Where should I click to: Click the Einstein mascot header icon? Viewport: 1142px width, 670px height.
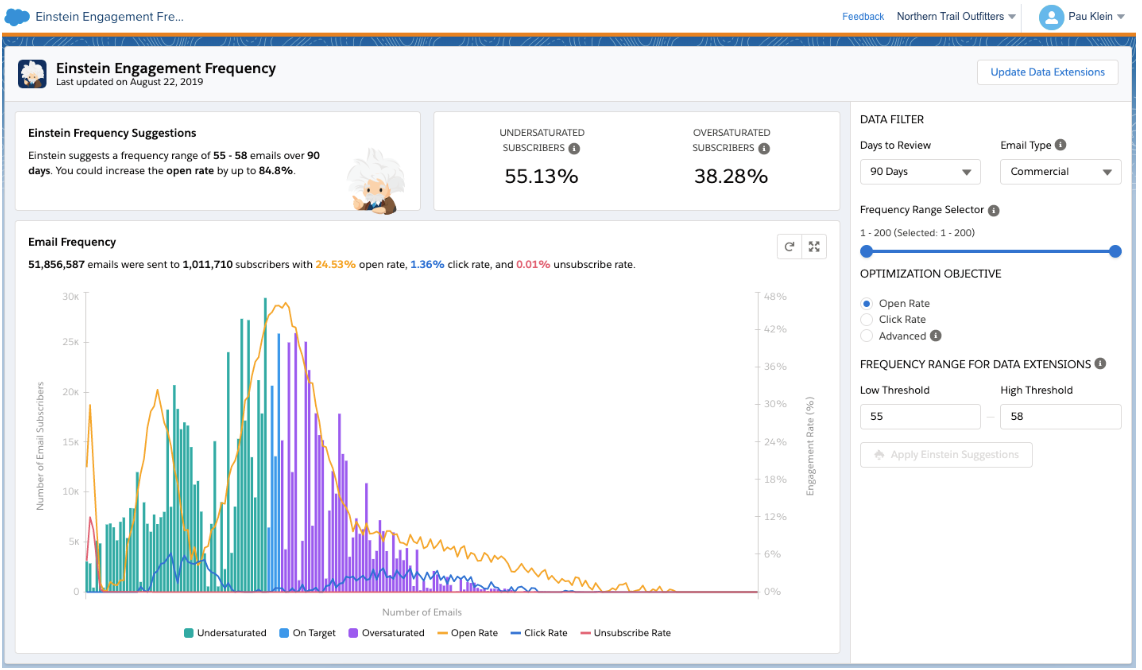33,74
